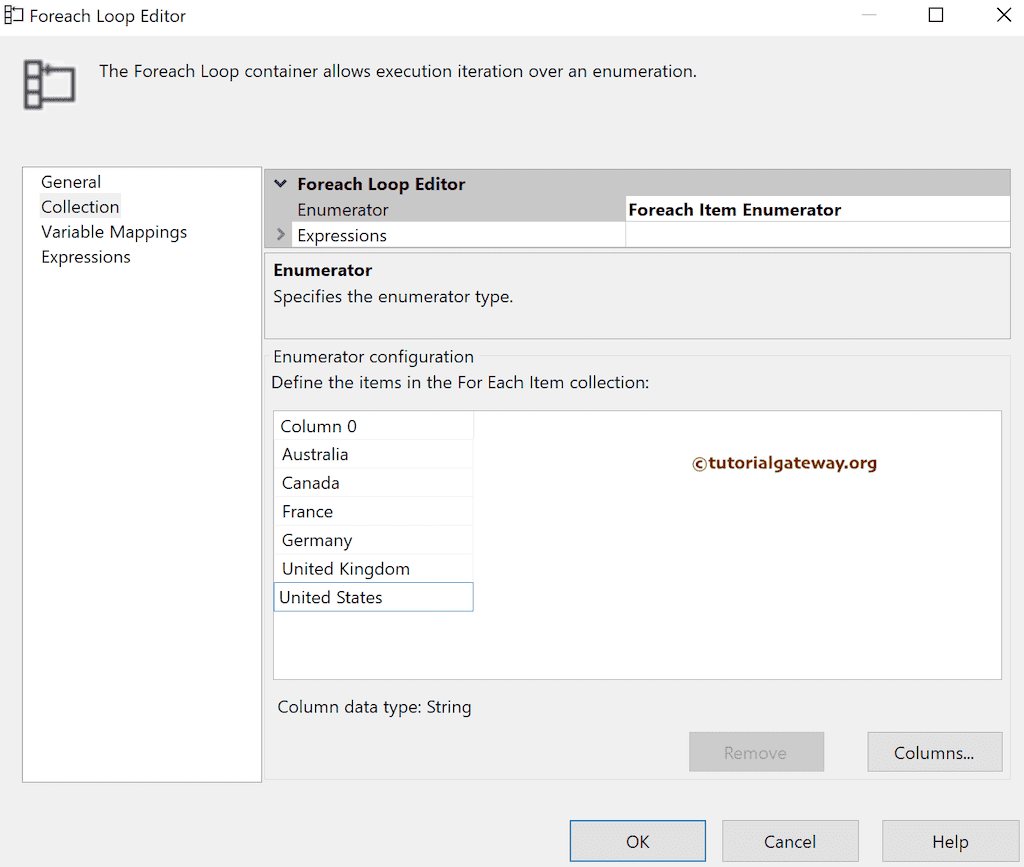Open Help for this dialog

949,841
